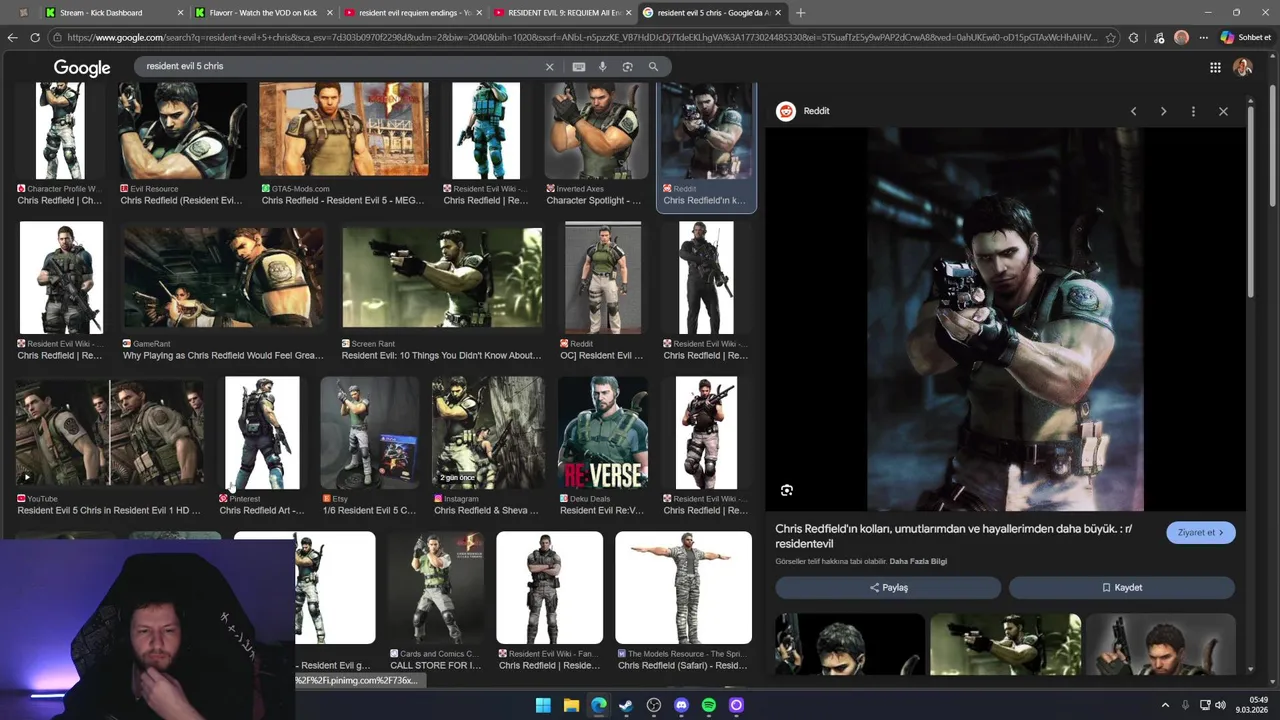Open Discord from the taskbar
The height and width of the screenshot is (720, 1280).
pos(681,705)
